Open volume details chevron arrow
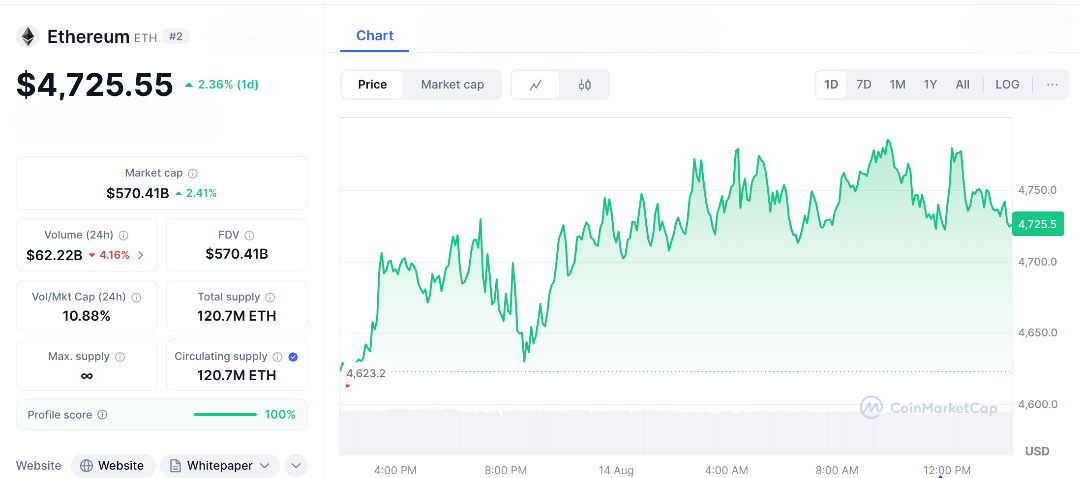 (x=141, y=255)
